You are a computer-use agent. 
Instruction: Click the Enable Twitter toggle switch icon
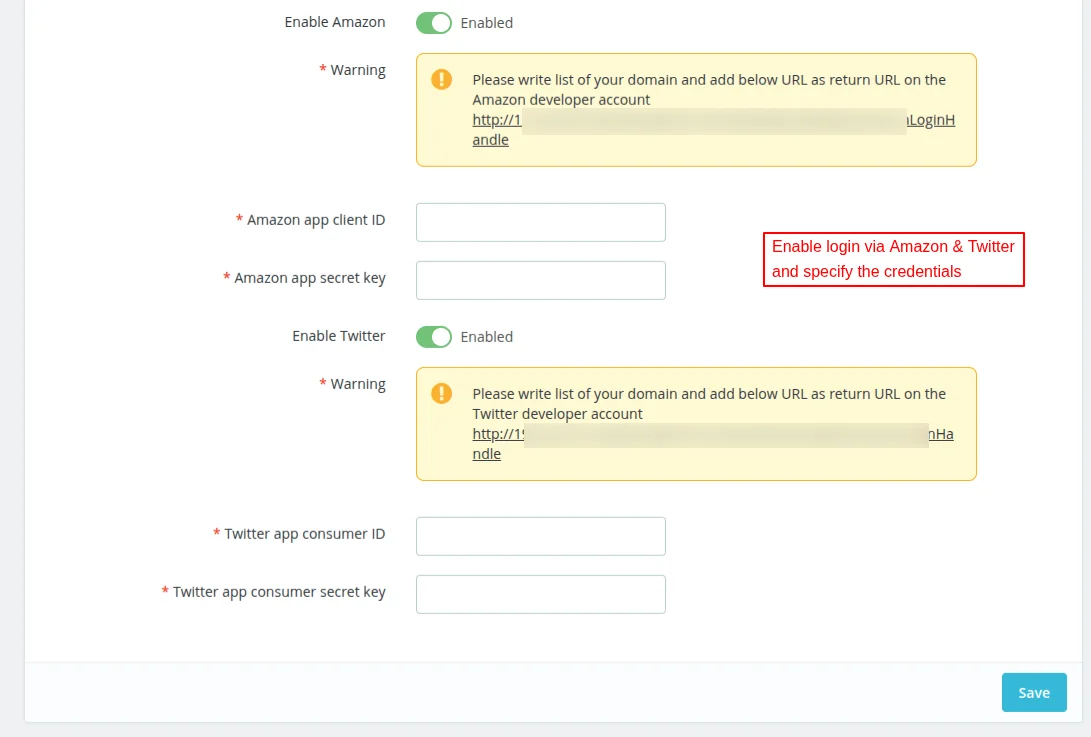click(x=433, y=337)
